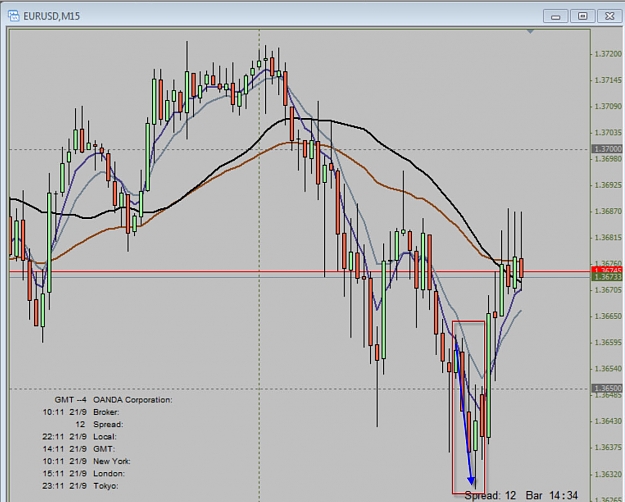Click the green 1.36733 bid price label

click(607, 277)
